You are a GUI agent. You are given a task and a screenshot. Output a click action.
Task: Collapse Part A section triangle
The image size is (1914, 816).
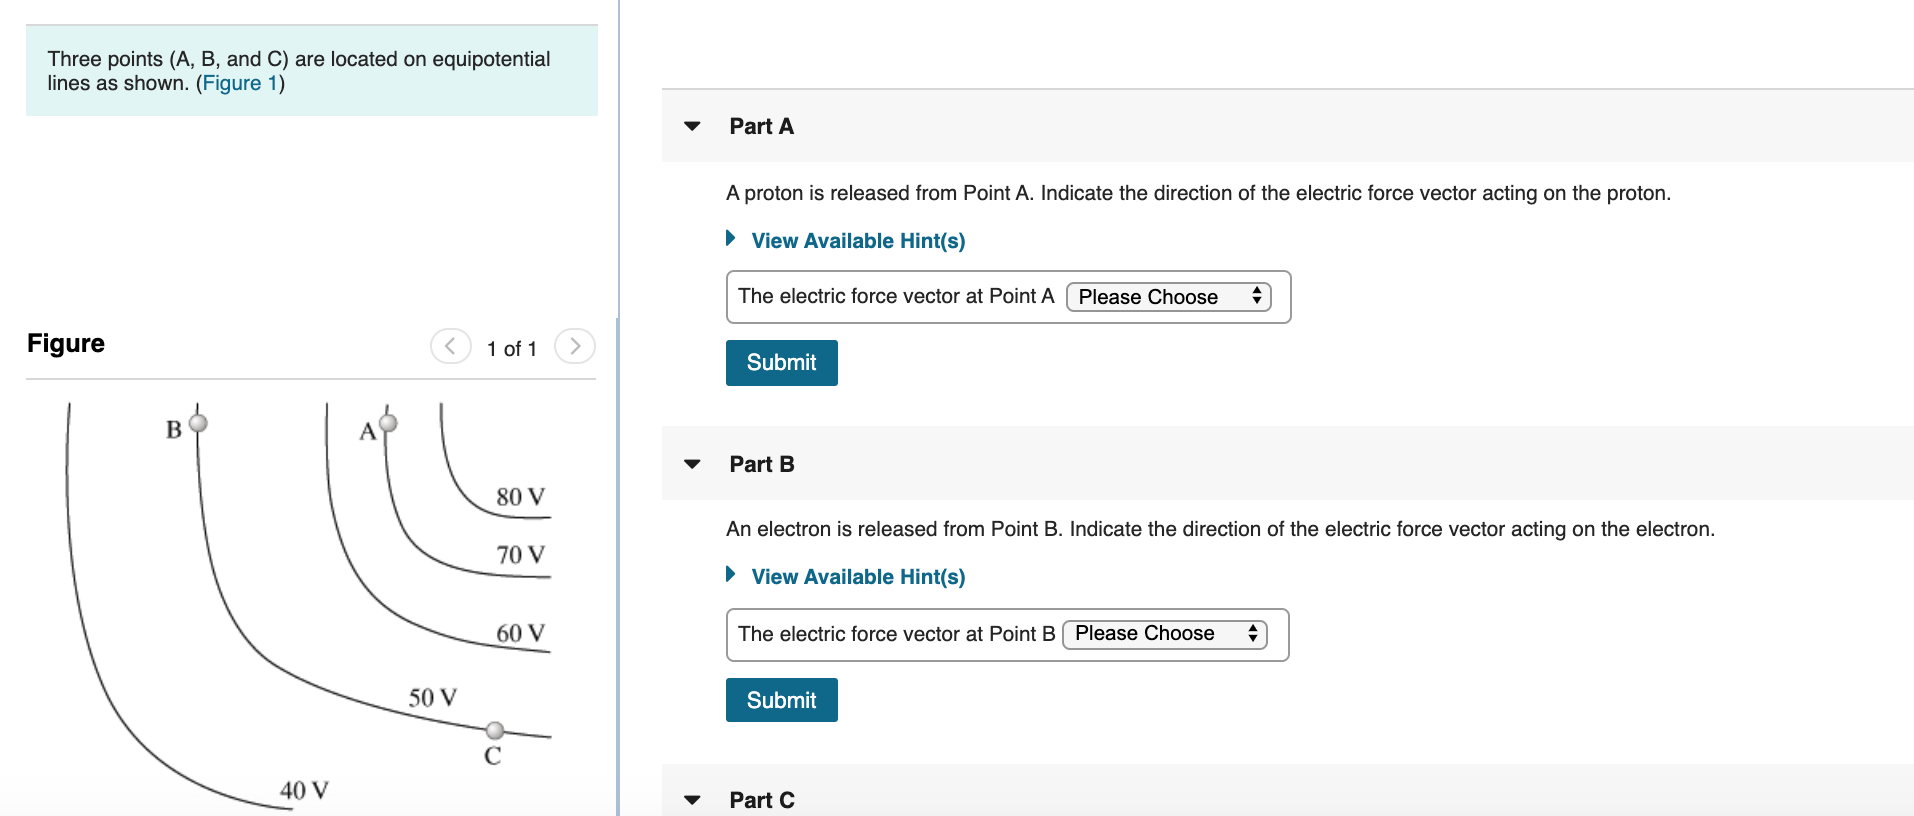(x=692, y=126)
